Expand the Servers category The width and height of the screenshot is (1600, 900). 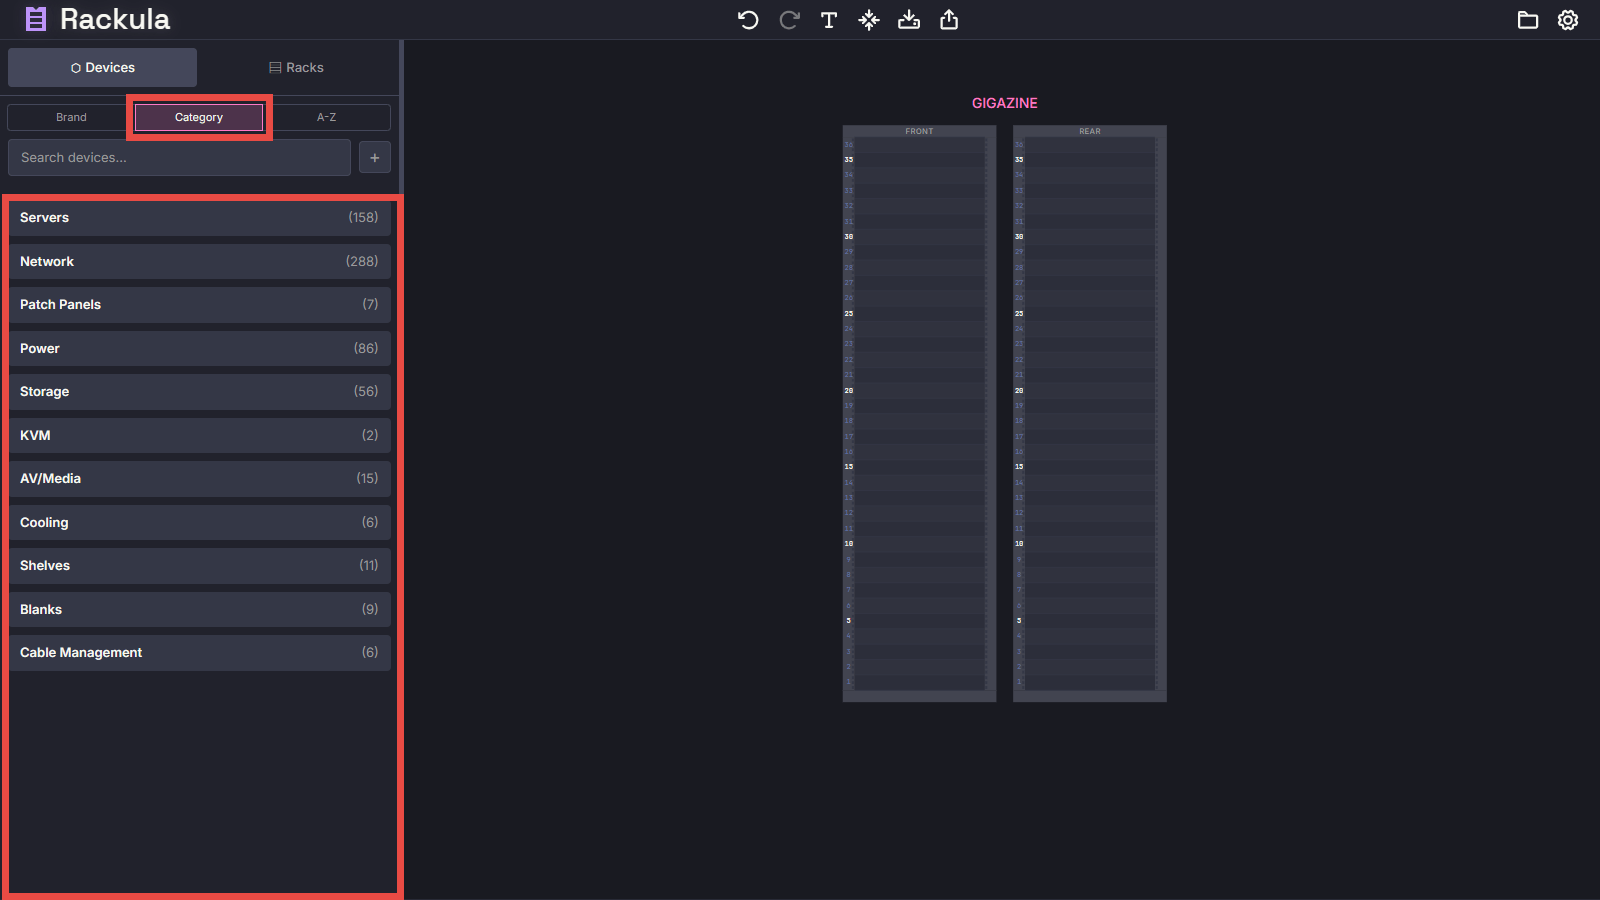tap(199, 218)
